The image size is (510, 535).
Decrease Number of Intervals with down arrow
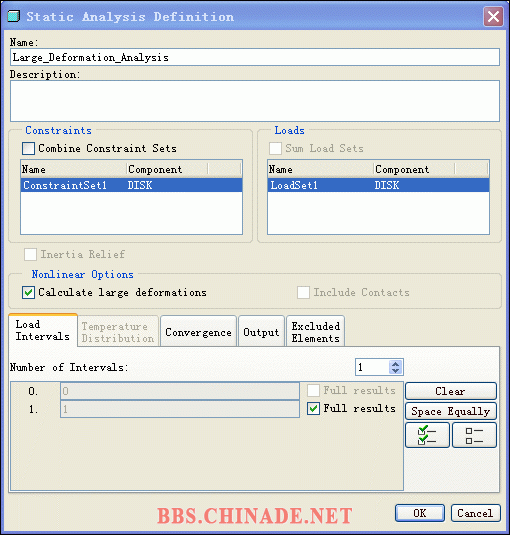(x=395, y=371)
